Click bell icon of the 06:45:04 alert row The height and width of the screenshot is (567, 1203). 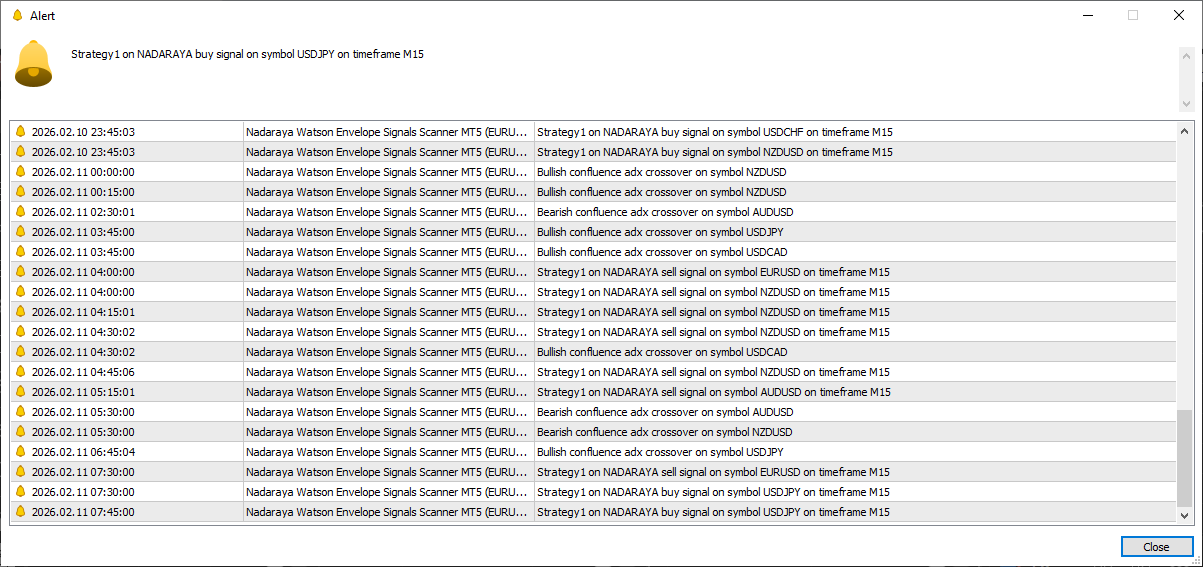coord(19,452)
